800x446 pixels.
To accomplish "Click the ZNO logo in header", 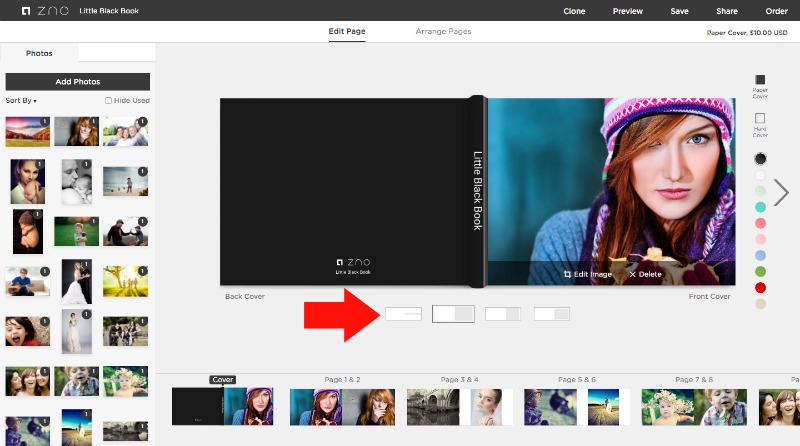I will [x=45, y=11].
